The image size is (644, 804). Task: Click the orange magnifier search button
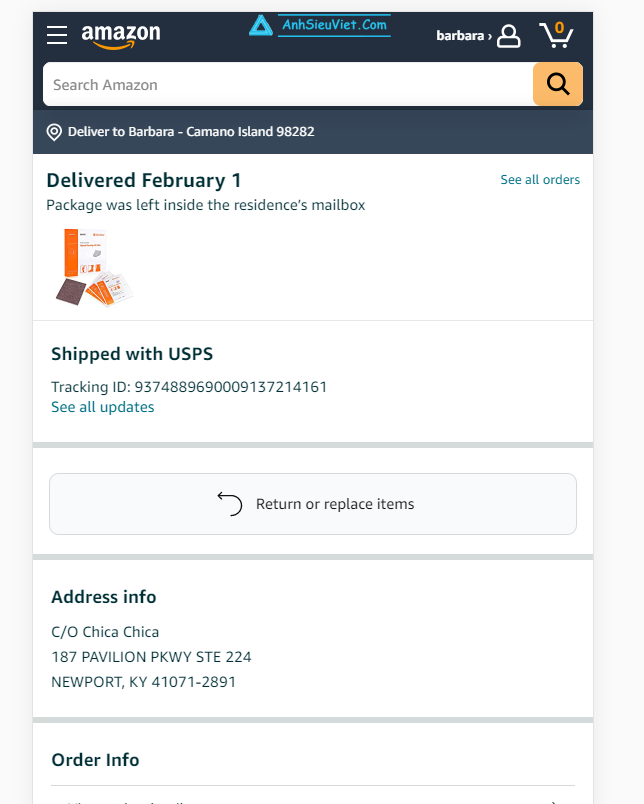coord(558,84)
